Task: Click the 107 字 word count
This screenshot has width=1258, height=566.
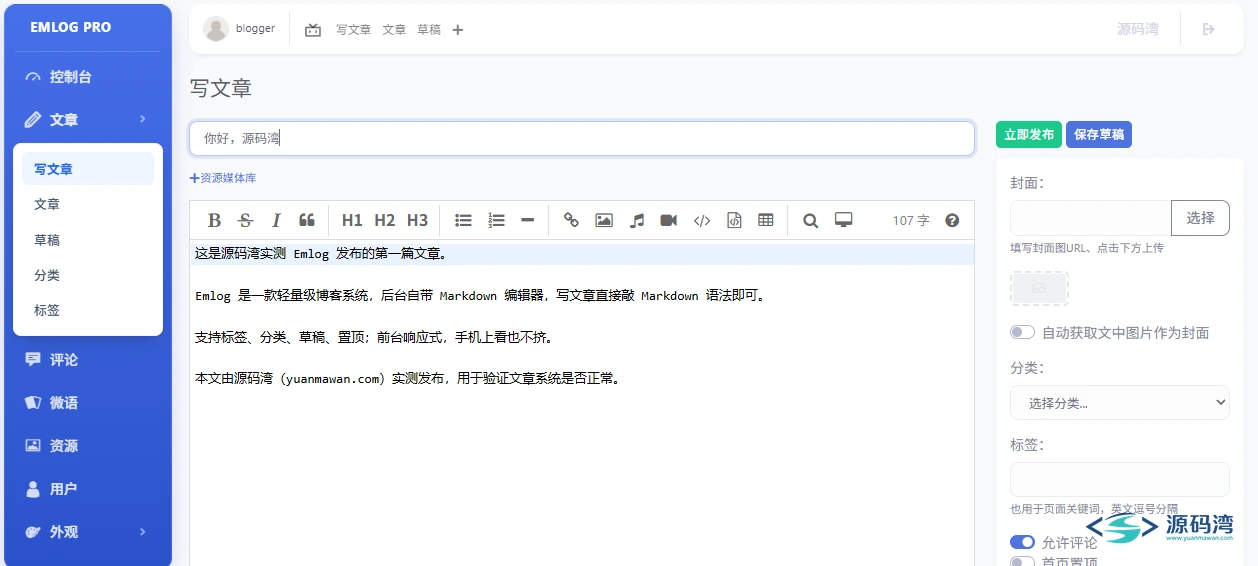Action: click(x=911, y=220)
